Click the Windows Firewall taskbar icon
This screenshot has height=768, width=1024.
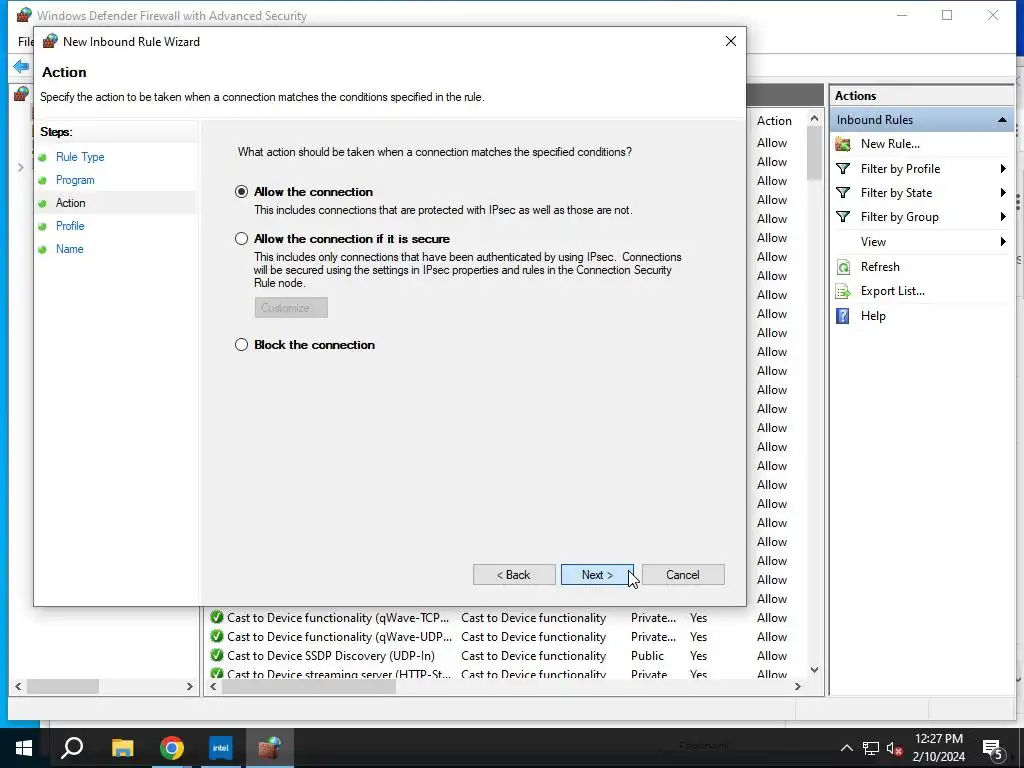click(270, 748)
